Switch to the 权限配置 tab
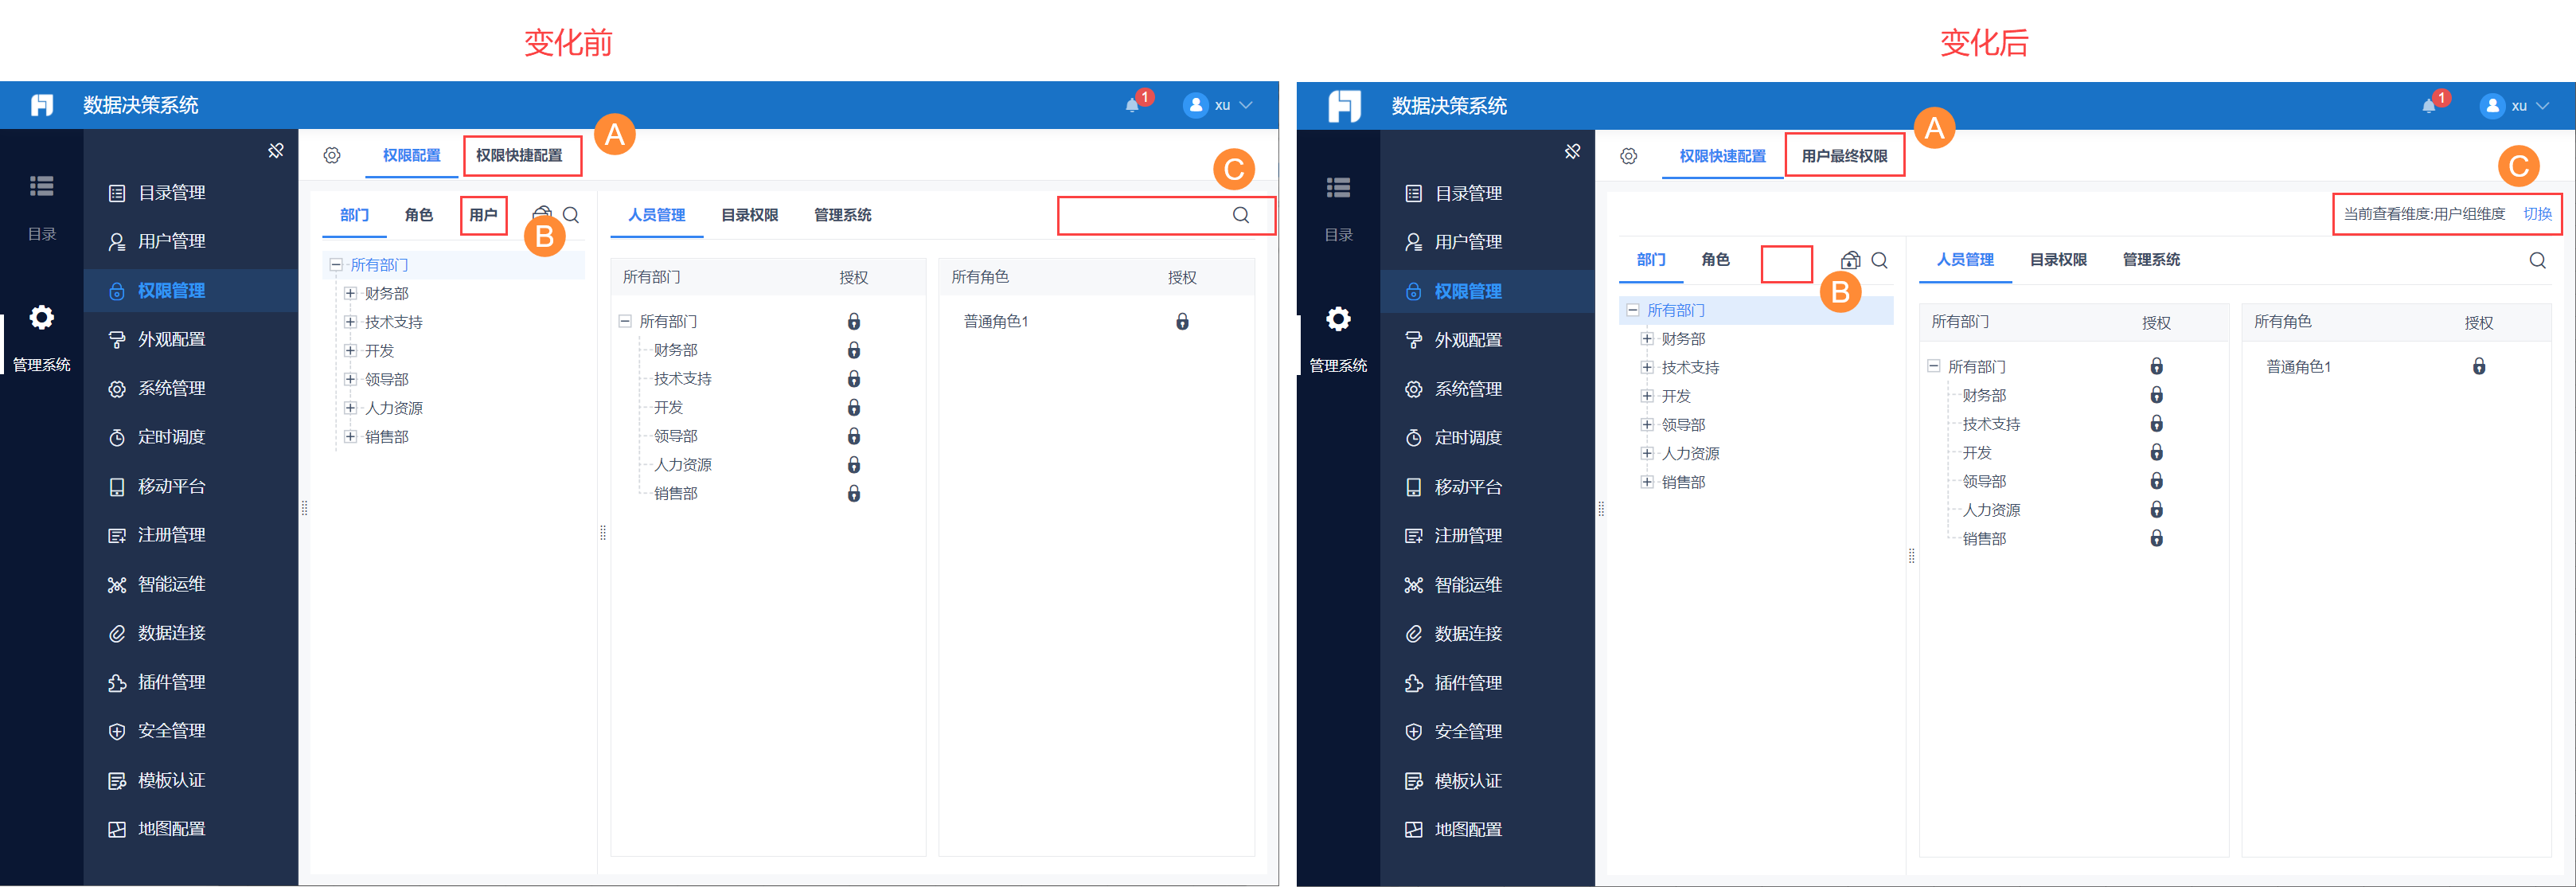This screenshot has width=2576, height=887. pos(411,155)
